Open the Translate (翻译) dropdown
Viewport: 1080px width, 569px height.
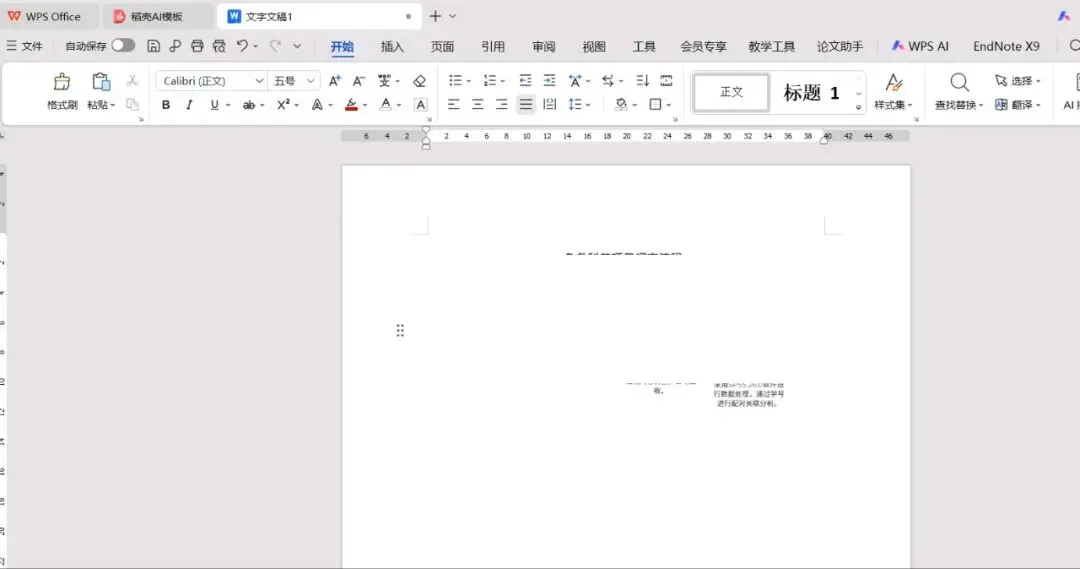point(1017,105)
